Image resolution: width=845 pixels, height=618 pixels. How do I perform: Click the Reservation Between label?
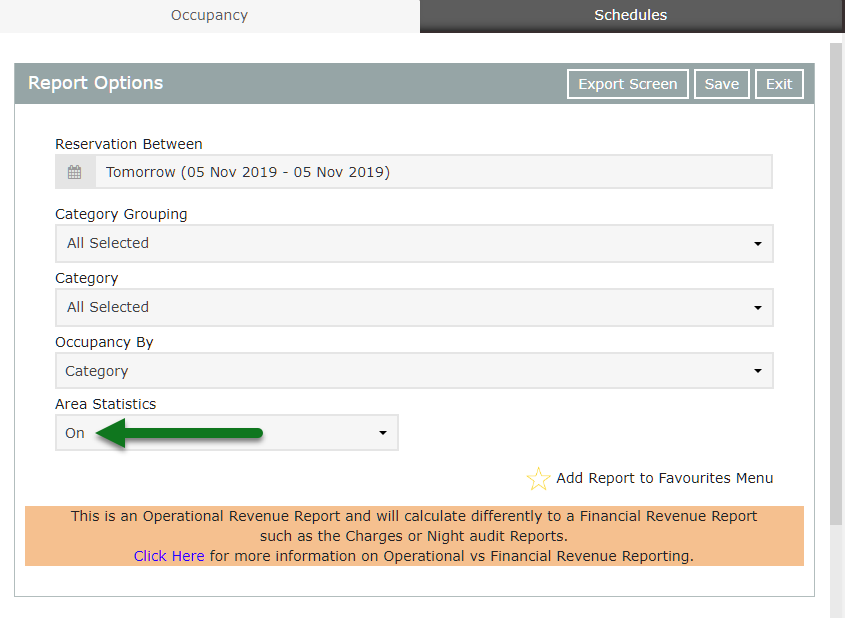coord(129,144)
